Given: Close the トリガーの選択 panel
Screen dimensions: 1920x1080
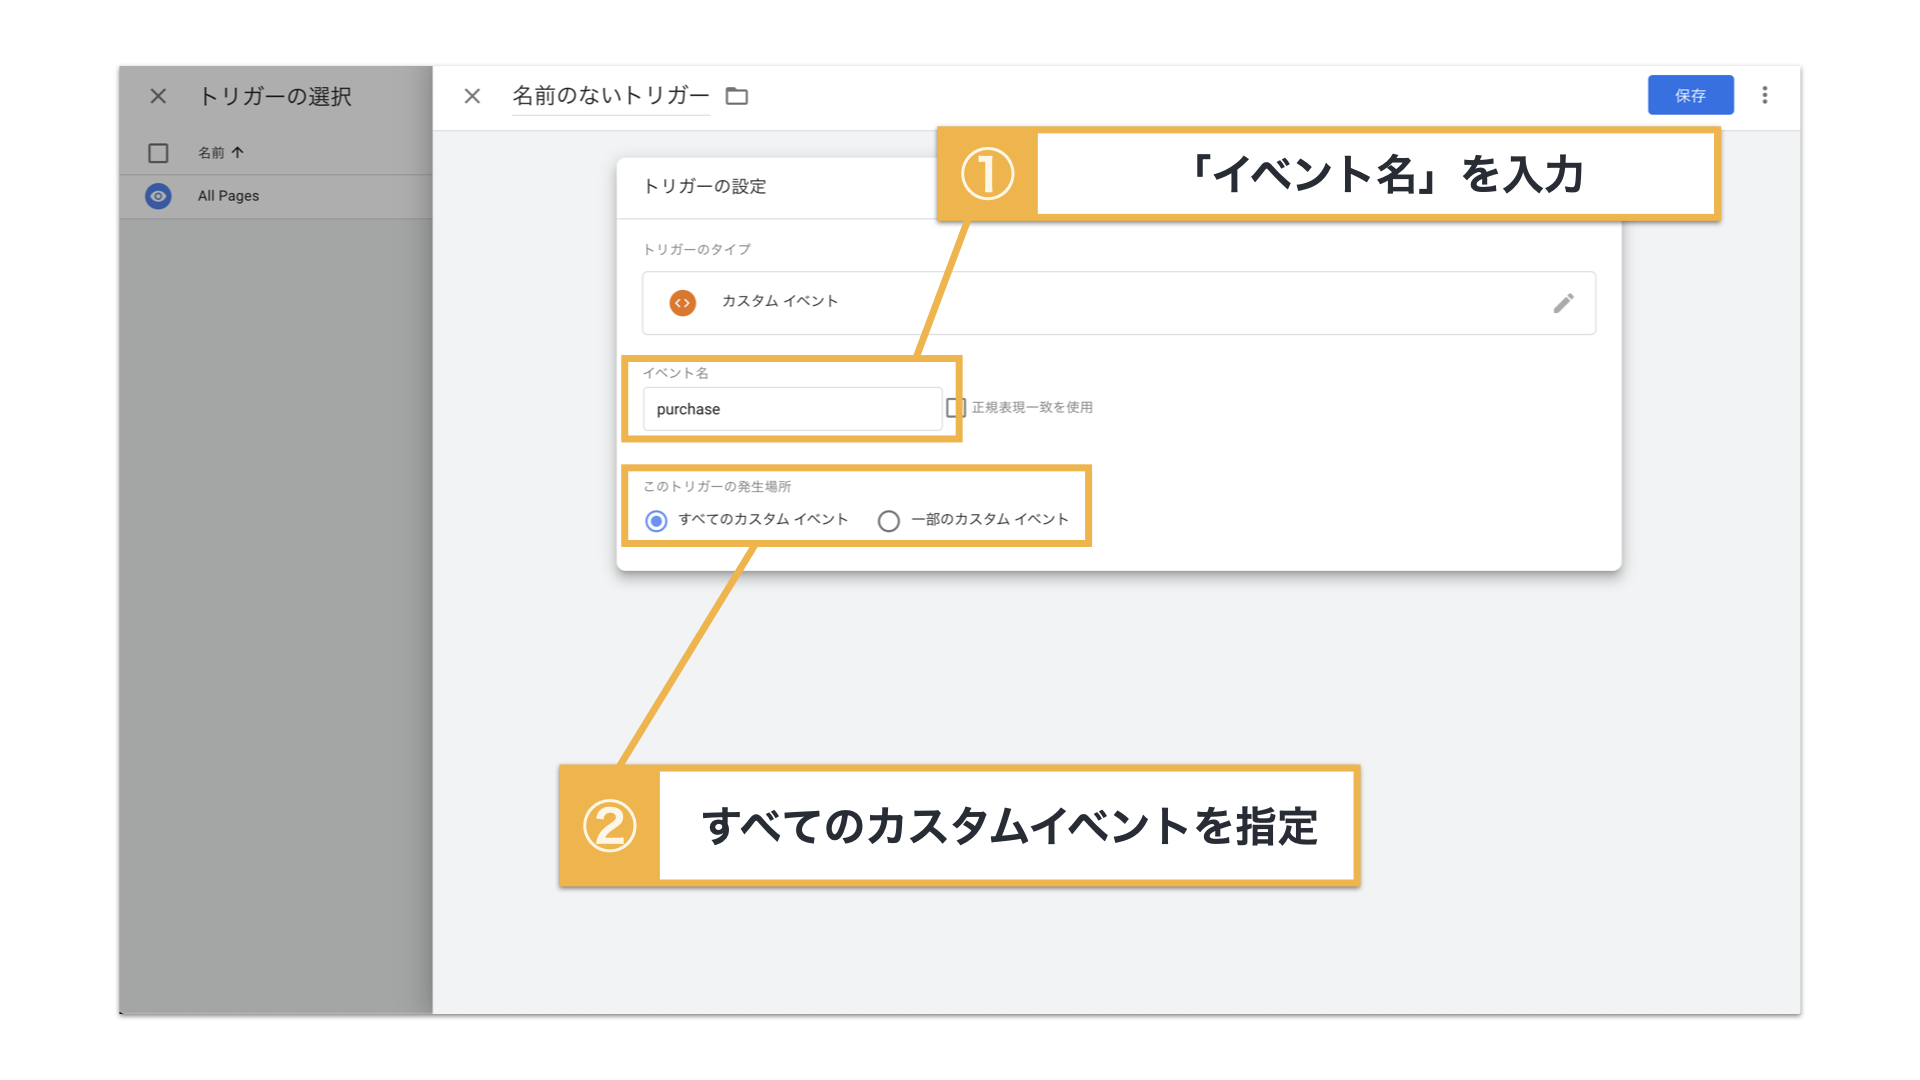Looking at the screenshot, I should point(158,96).
